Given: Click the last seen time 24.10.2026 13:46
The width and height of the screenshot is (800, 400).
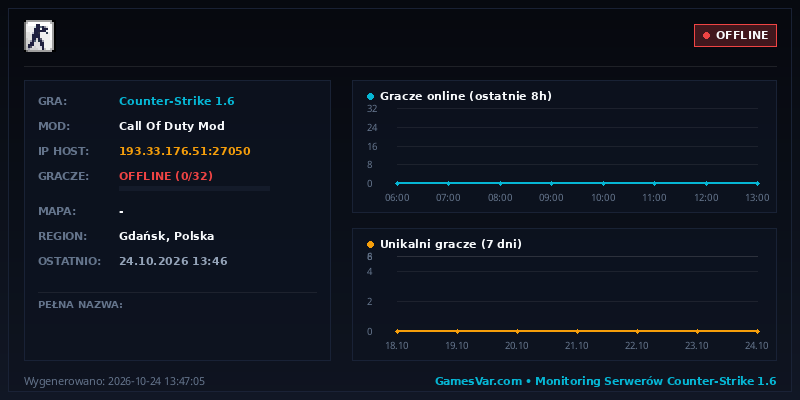Looking at the screenshot, I should [173, 261].
